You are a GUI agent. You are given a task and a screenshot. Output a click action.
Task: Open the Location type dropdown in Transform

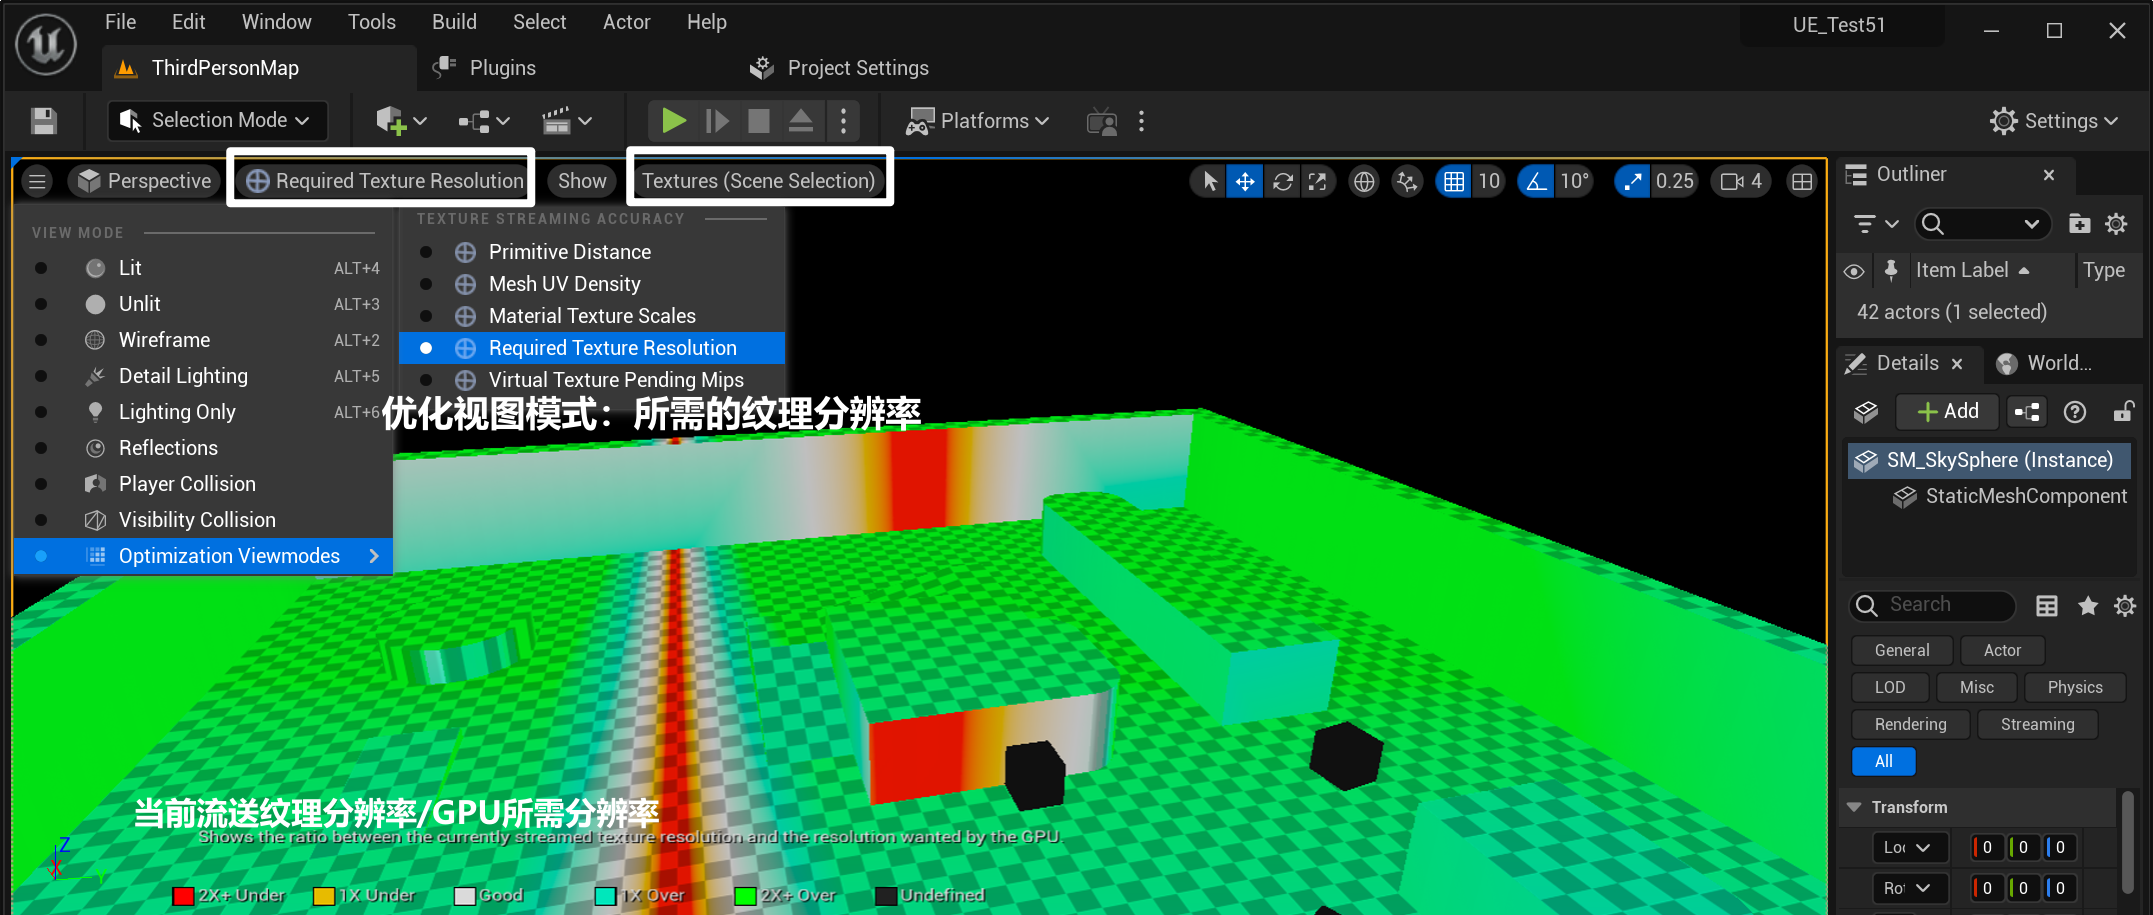click(x=1909, y=848)
